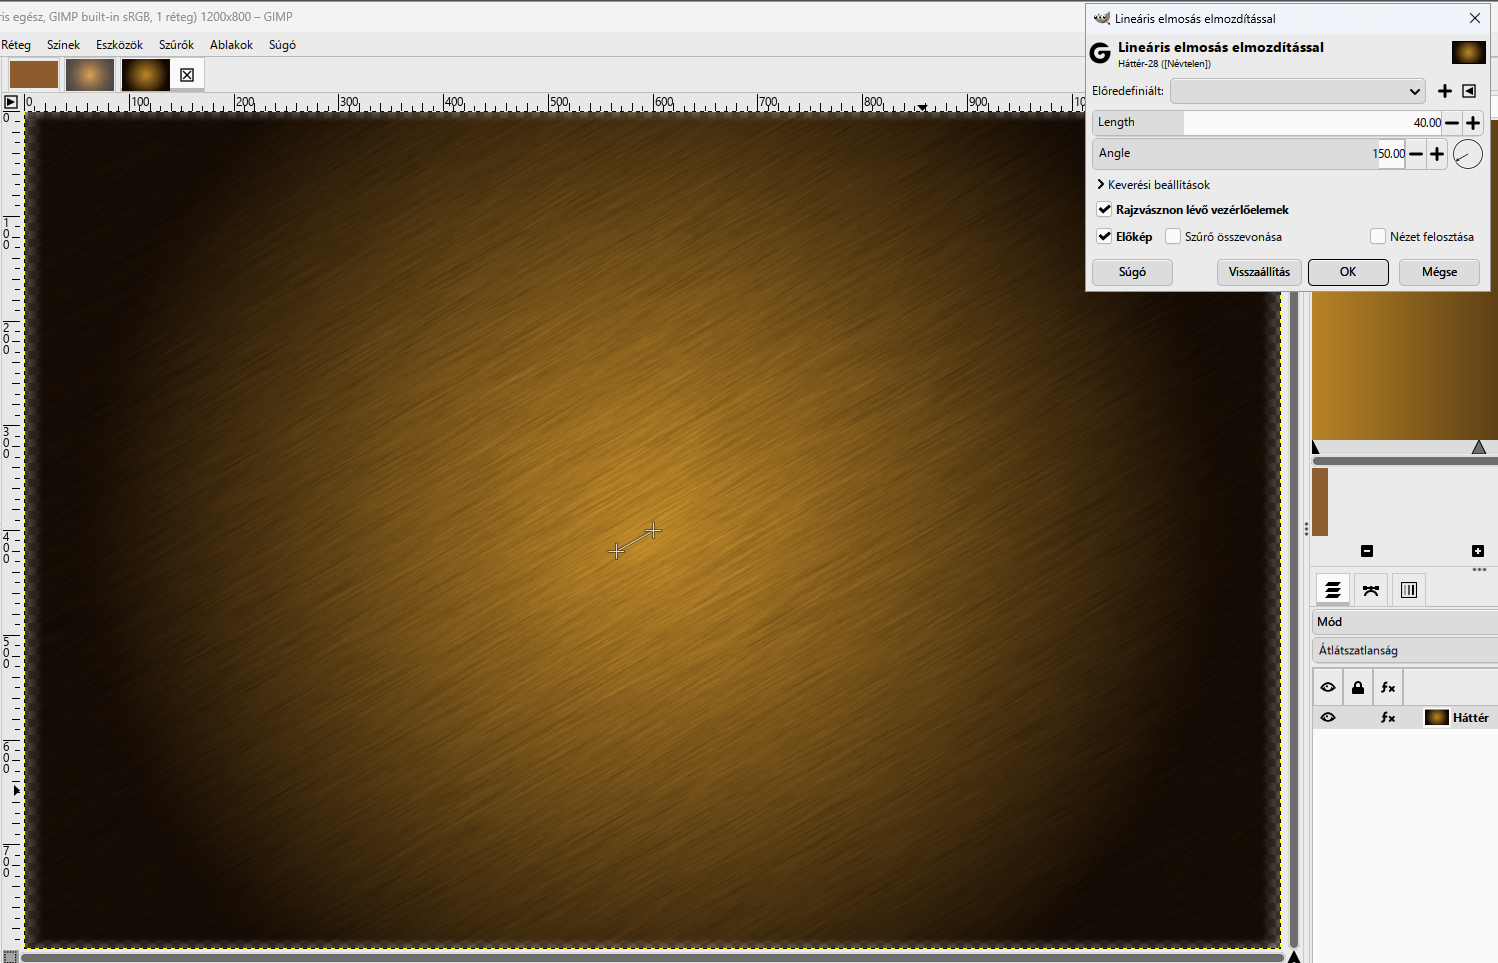This screenshot has width=1498, height=963.
Task: Click the navigation icon at canvas bottom-right corner
Action: click(x=1293, y=956)
